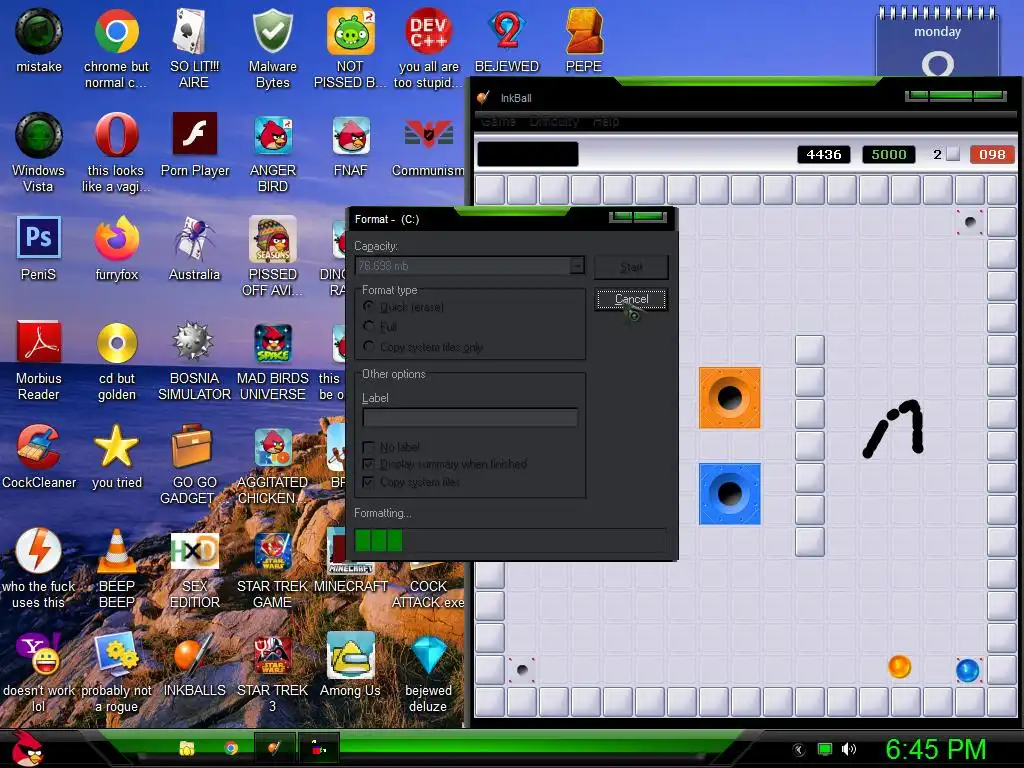This screenshot has height=768, width=1024.
Task: Open the furryfox browser icon
Action: pos(116,248)
